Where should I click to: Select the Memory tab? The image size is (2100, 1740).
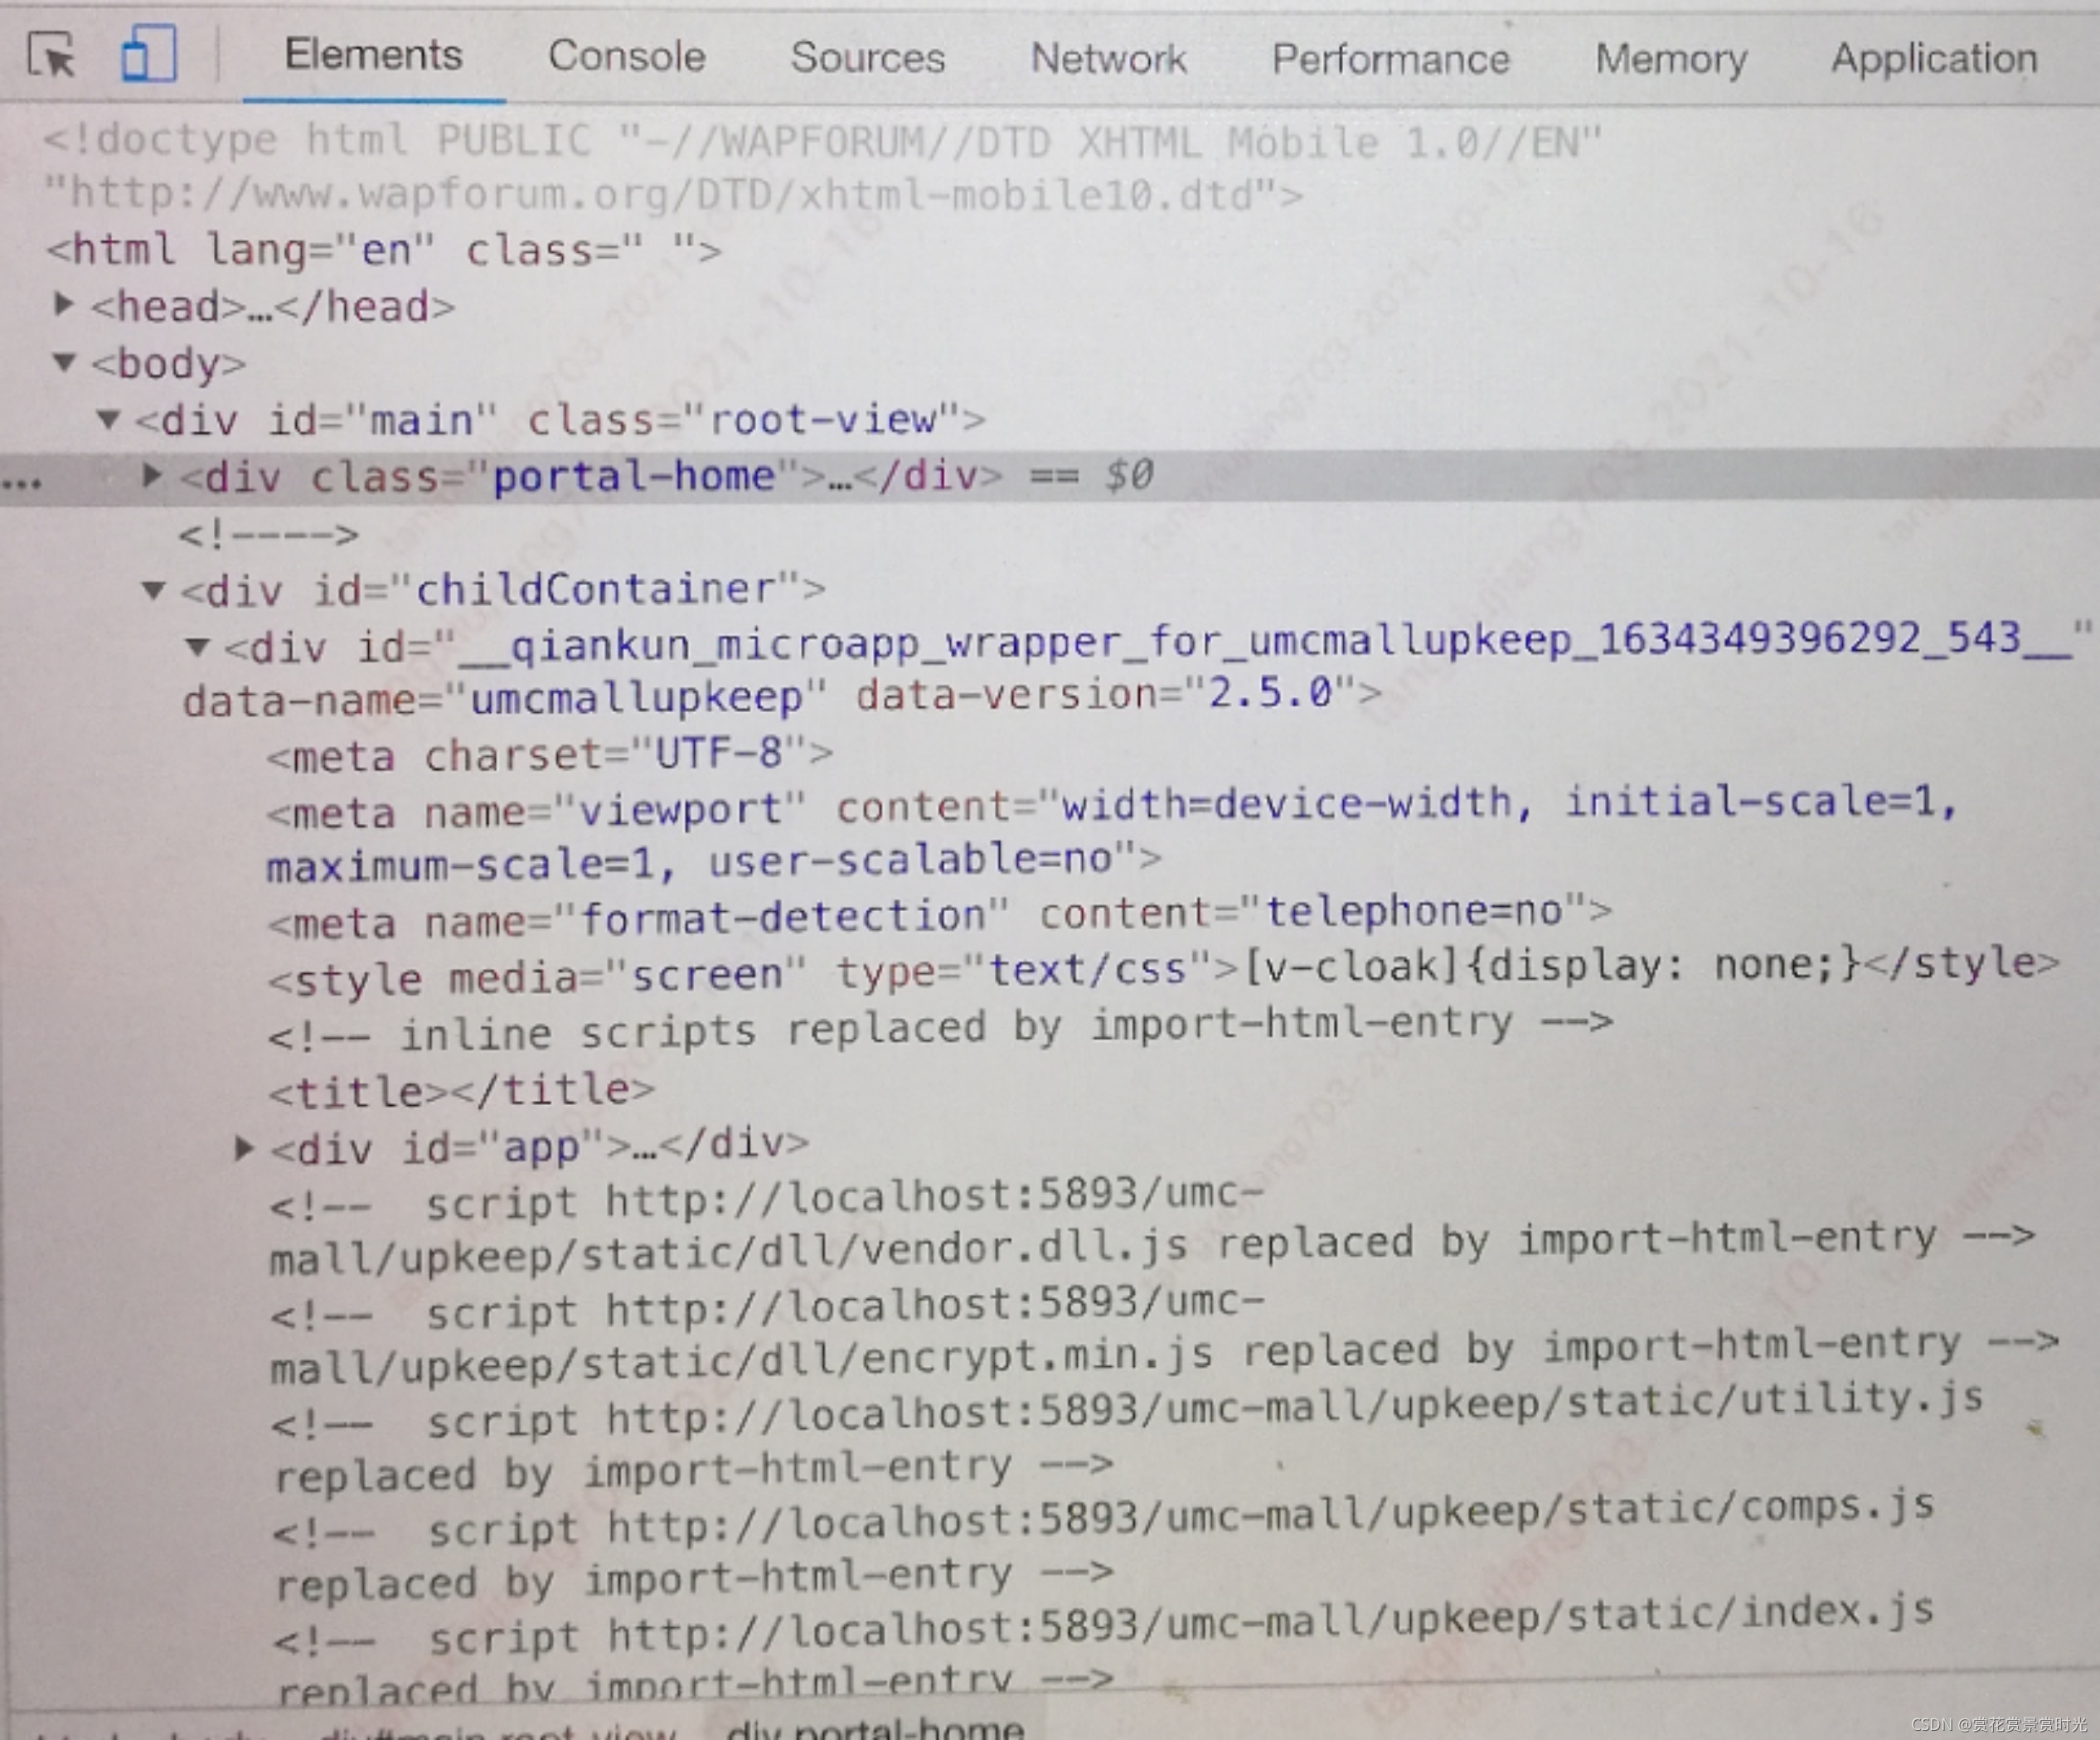tap(1670, 59)
